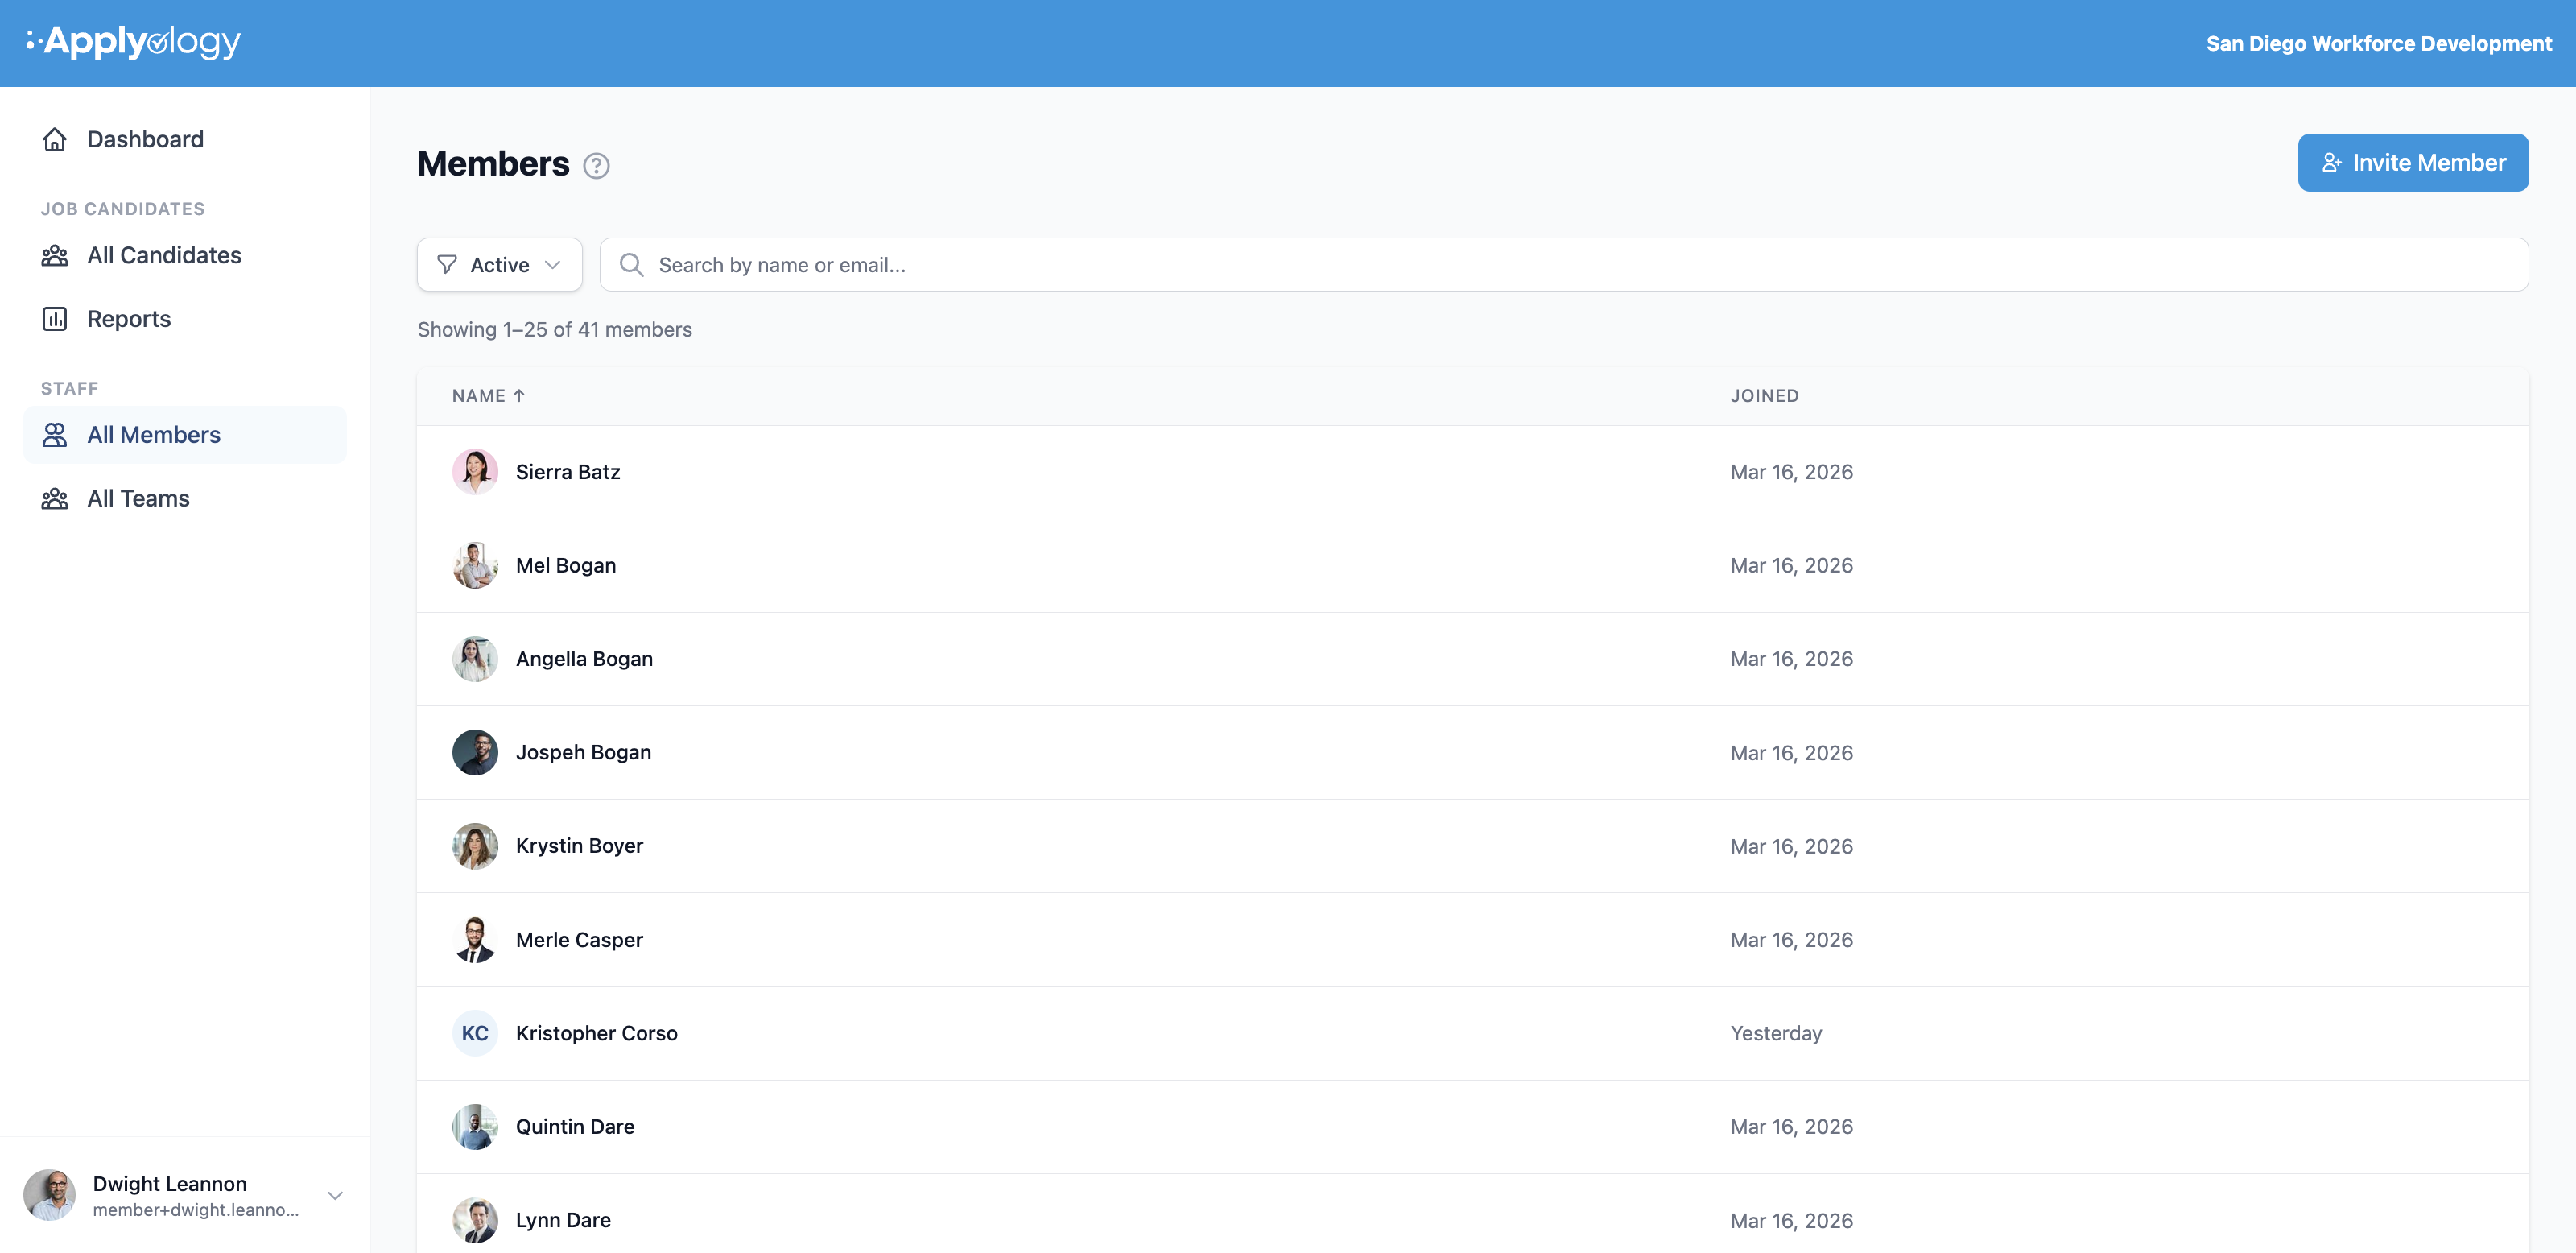Click the Reports chart icon
The height and width of the screenshot is (1253, 2576).
(x=55, y=319)
